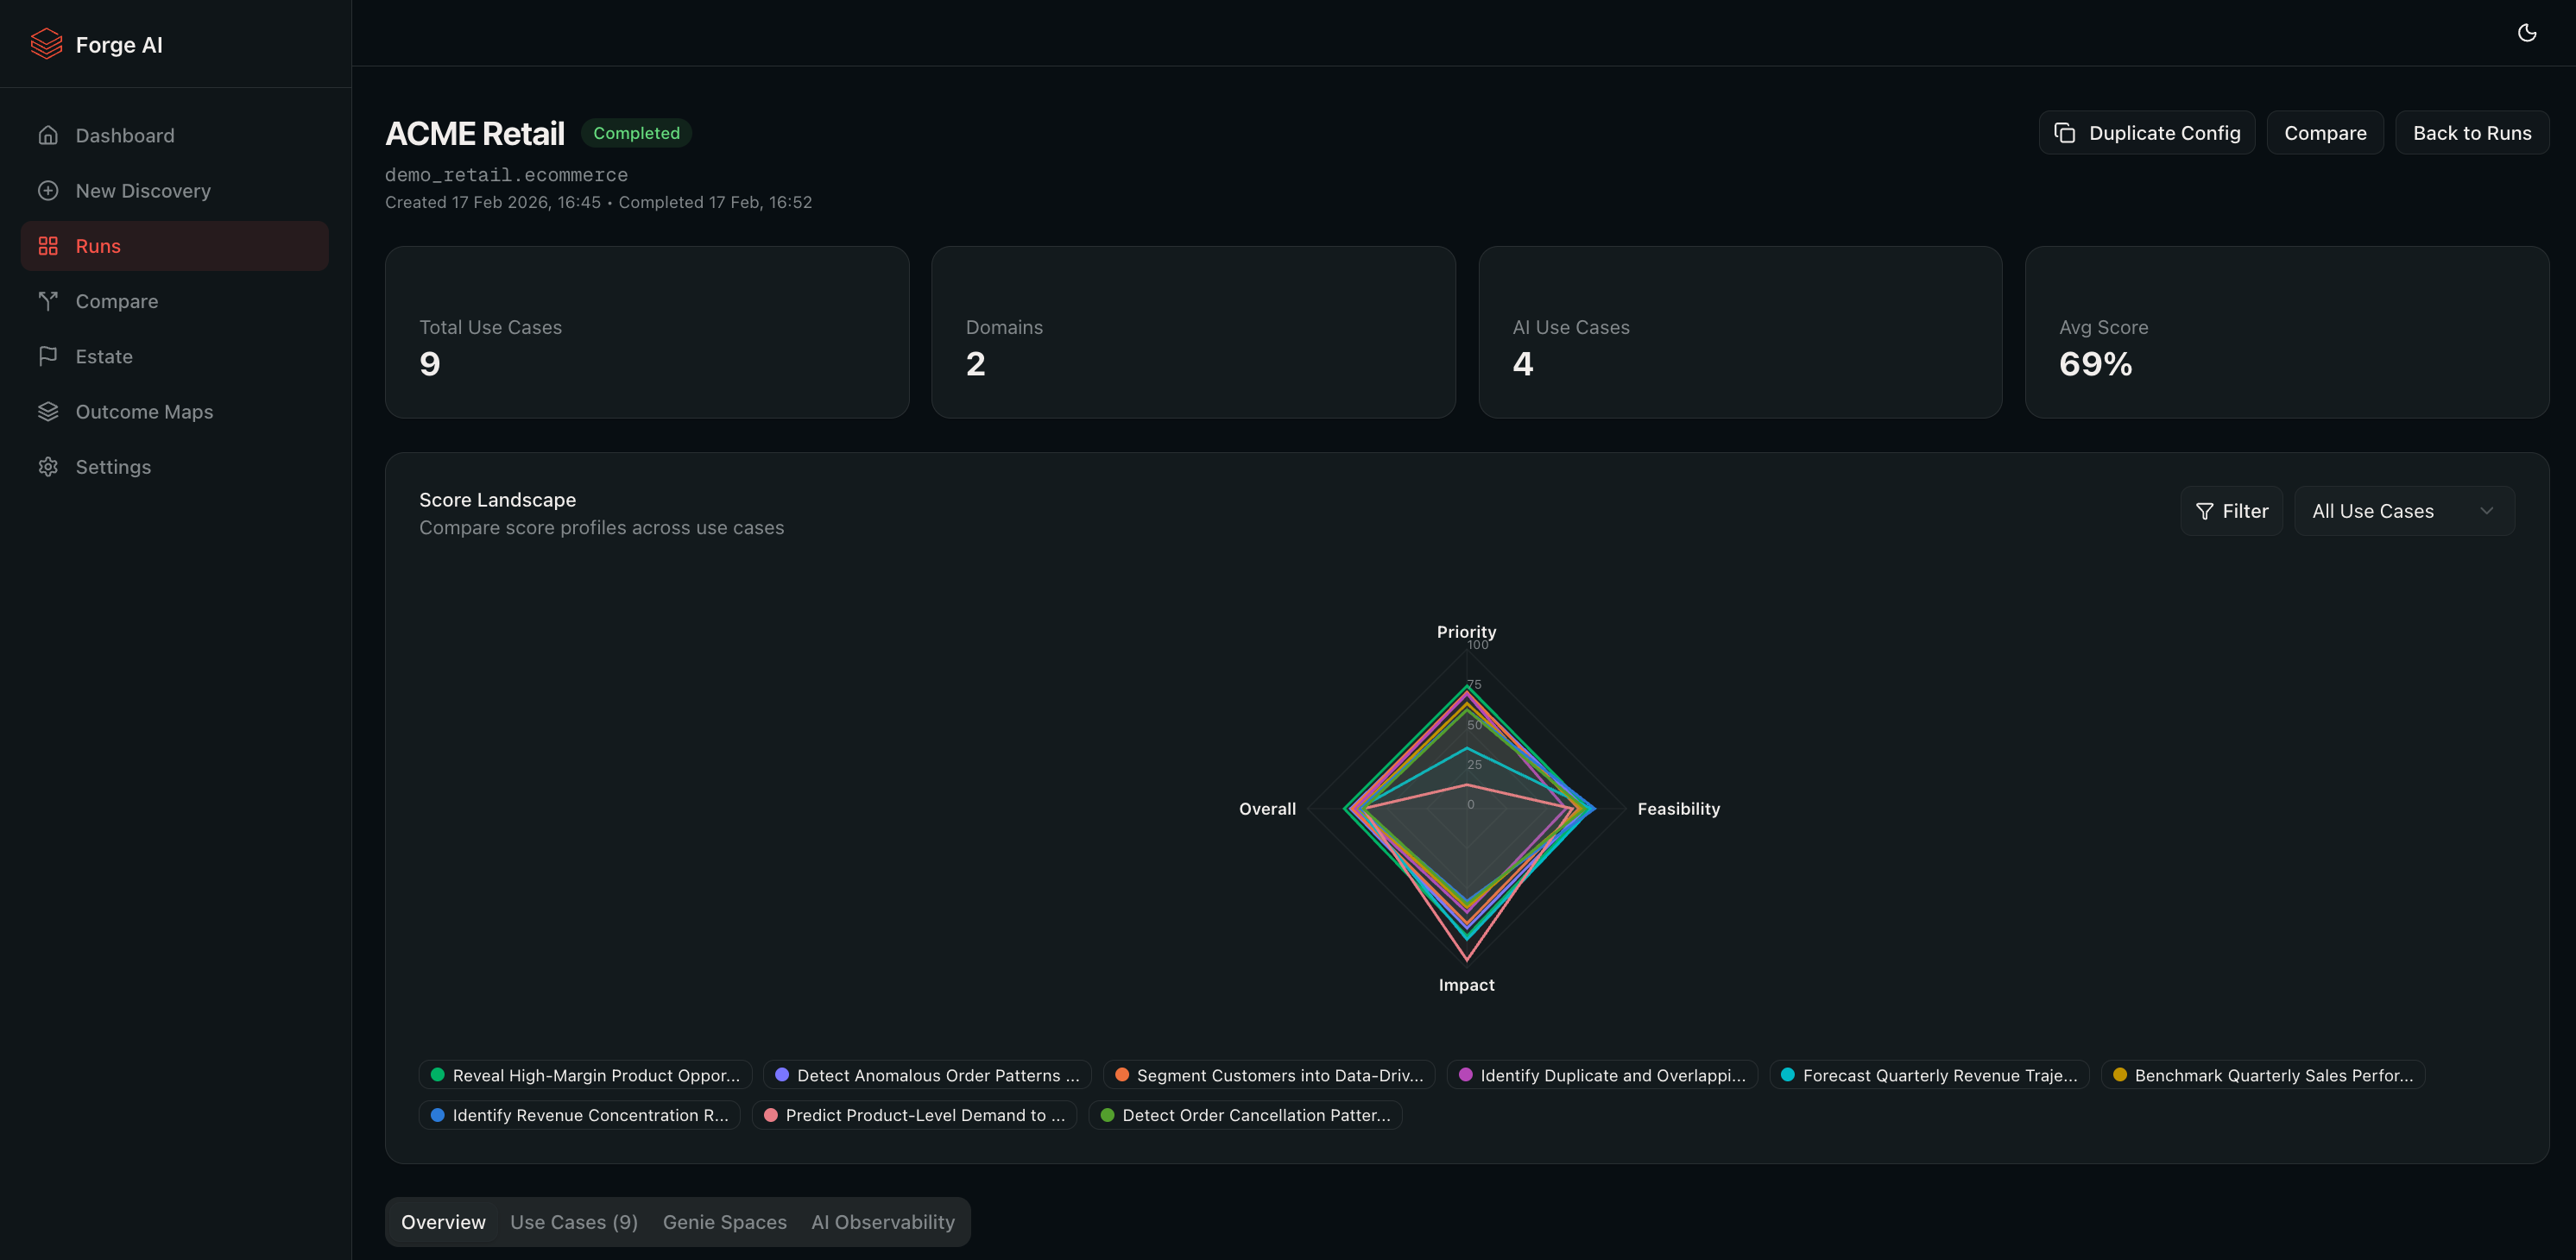Go to New Discovery in sidebar

174,190
